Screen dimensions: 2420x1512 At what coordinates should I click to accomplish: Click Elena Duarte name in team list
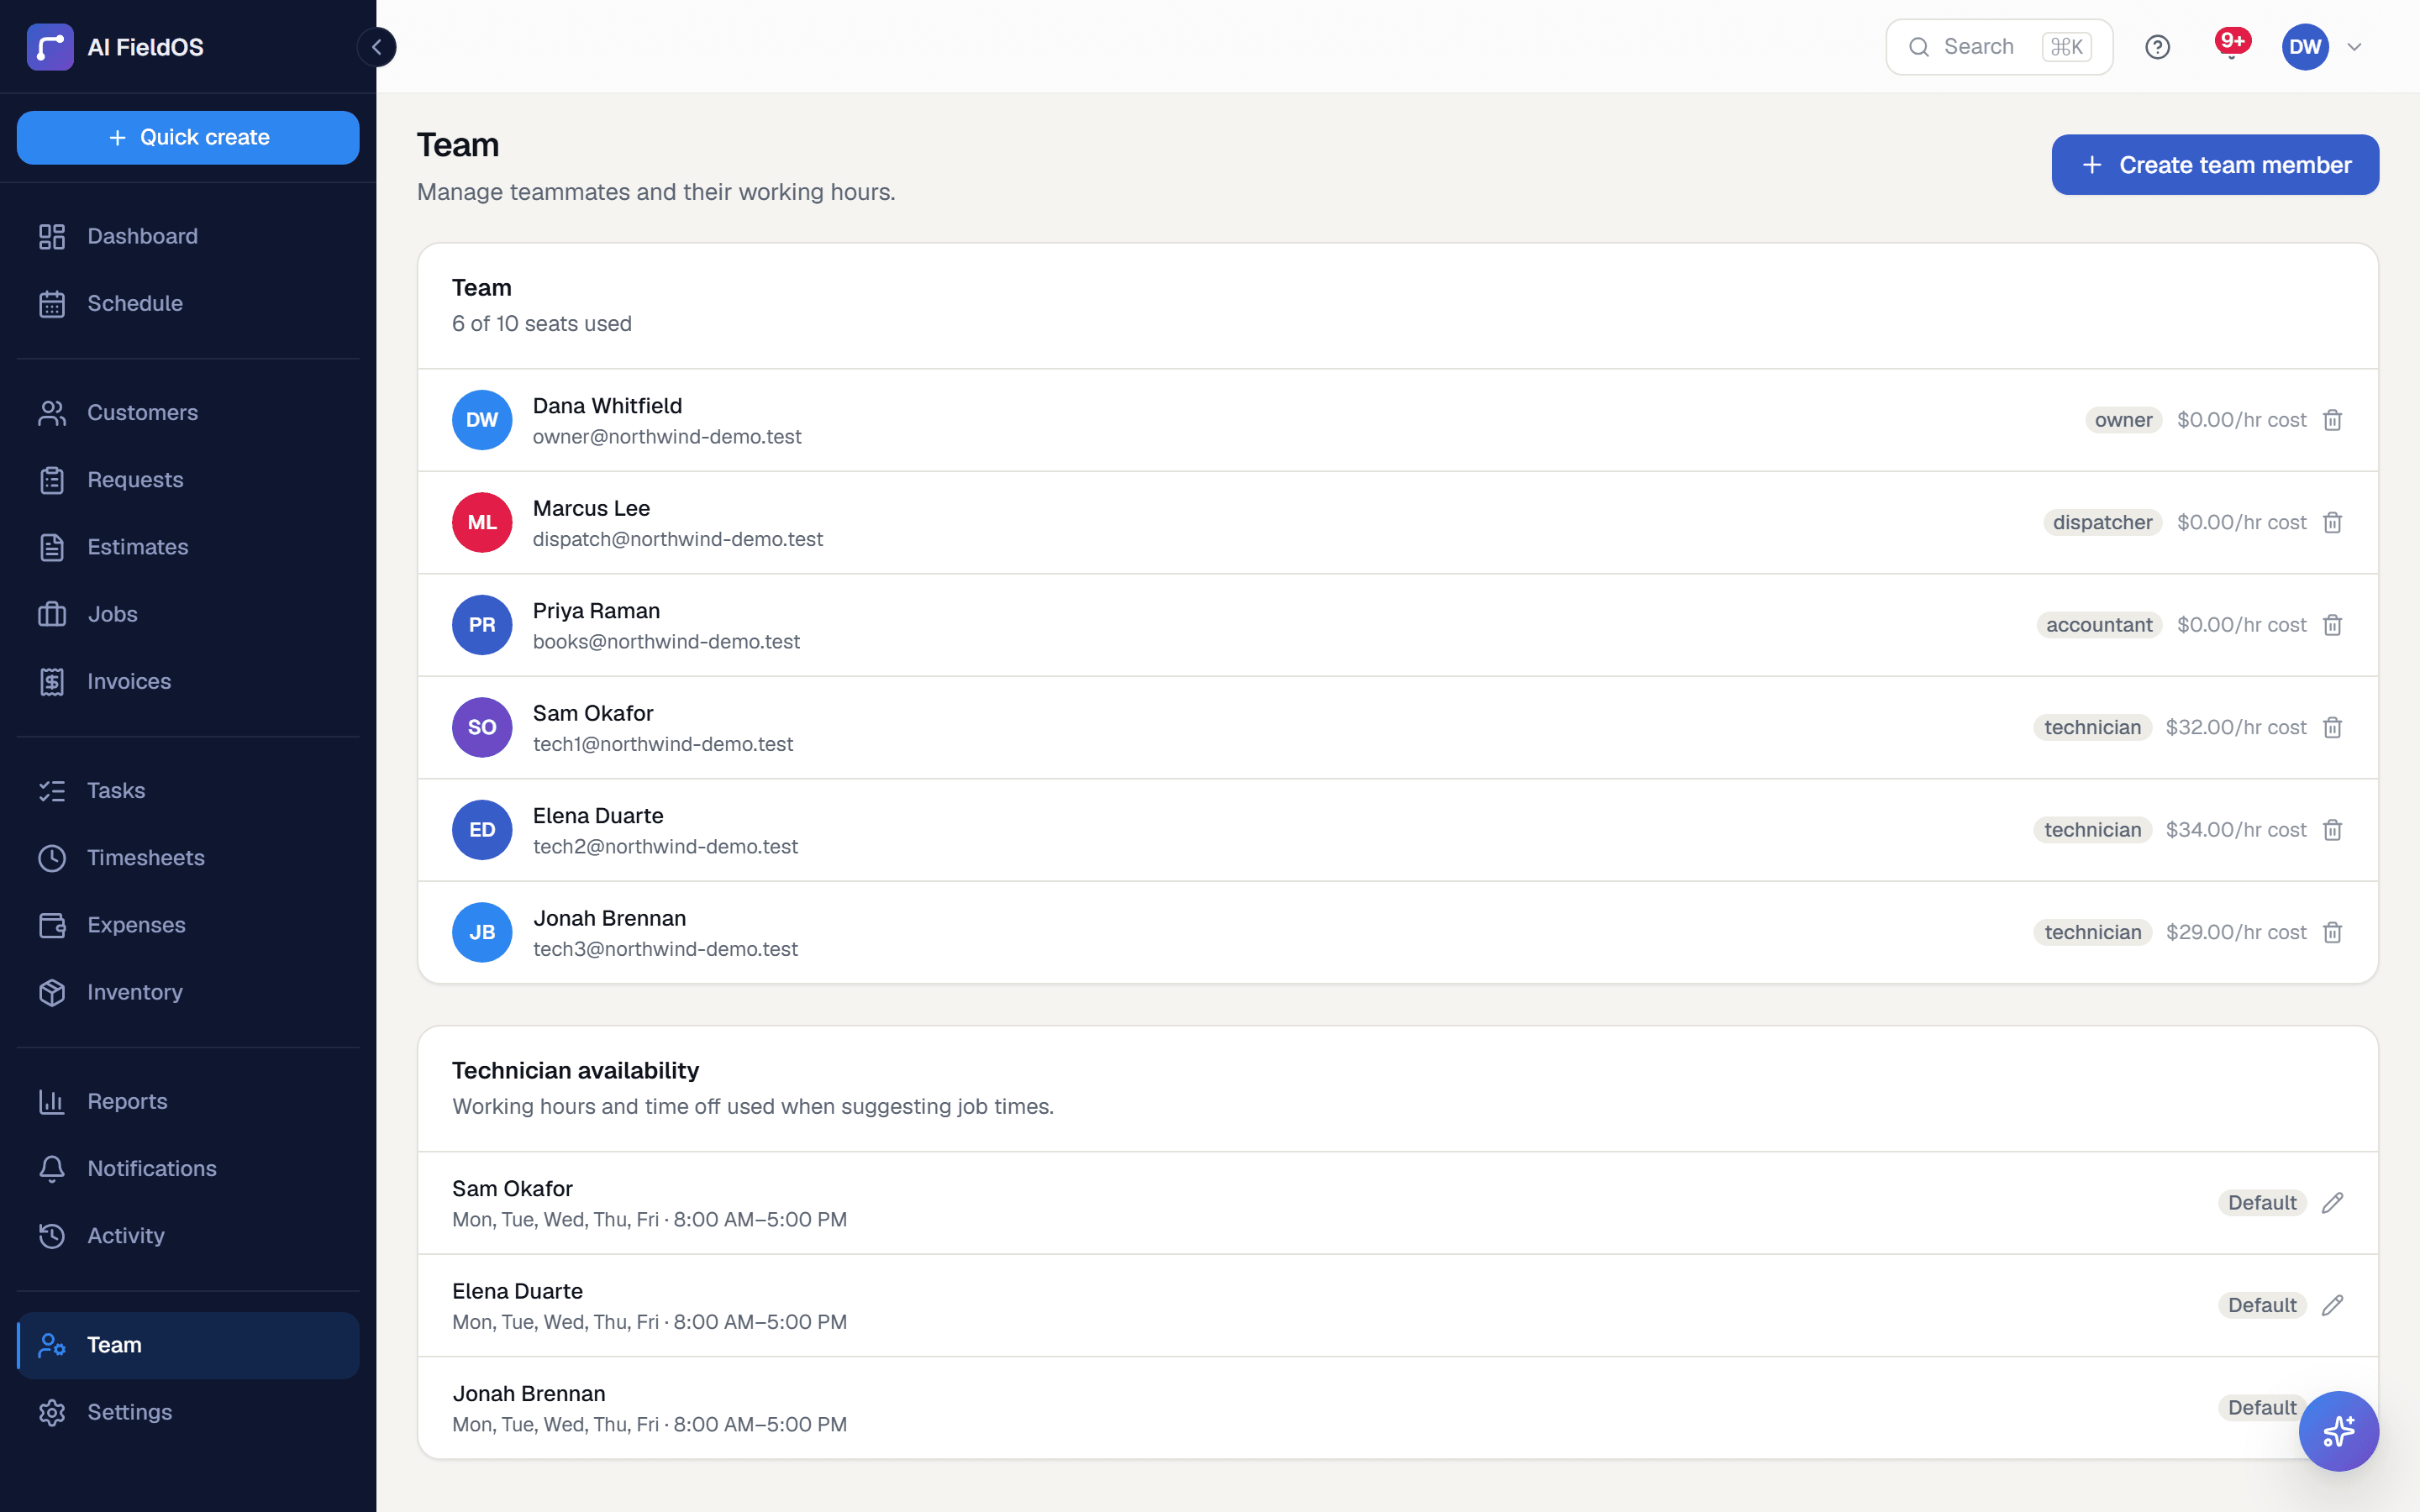point(598,816)
